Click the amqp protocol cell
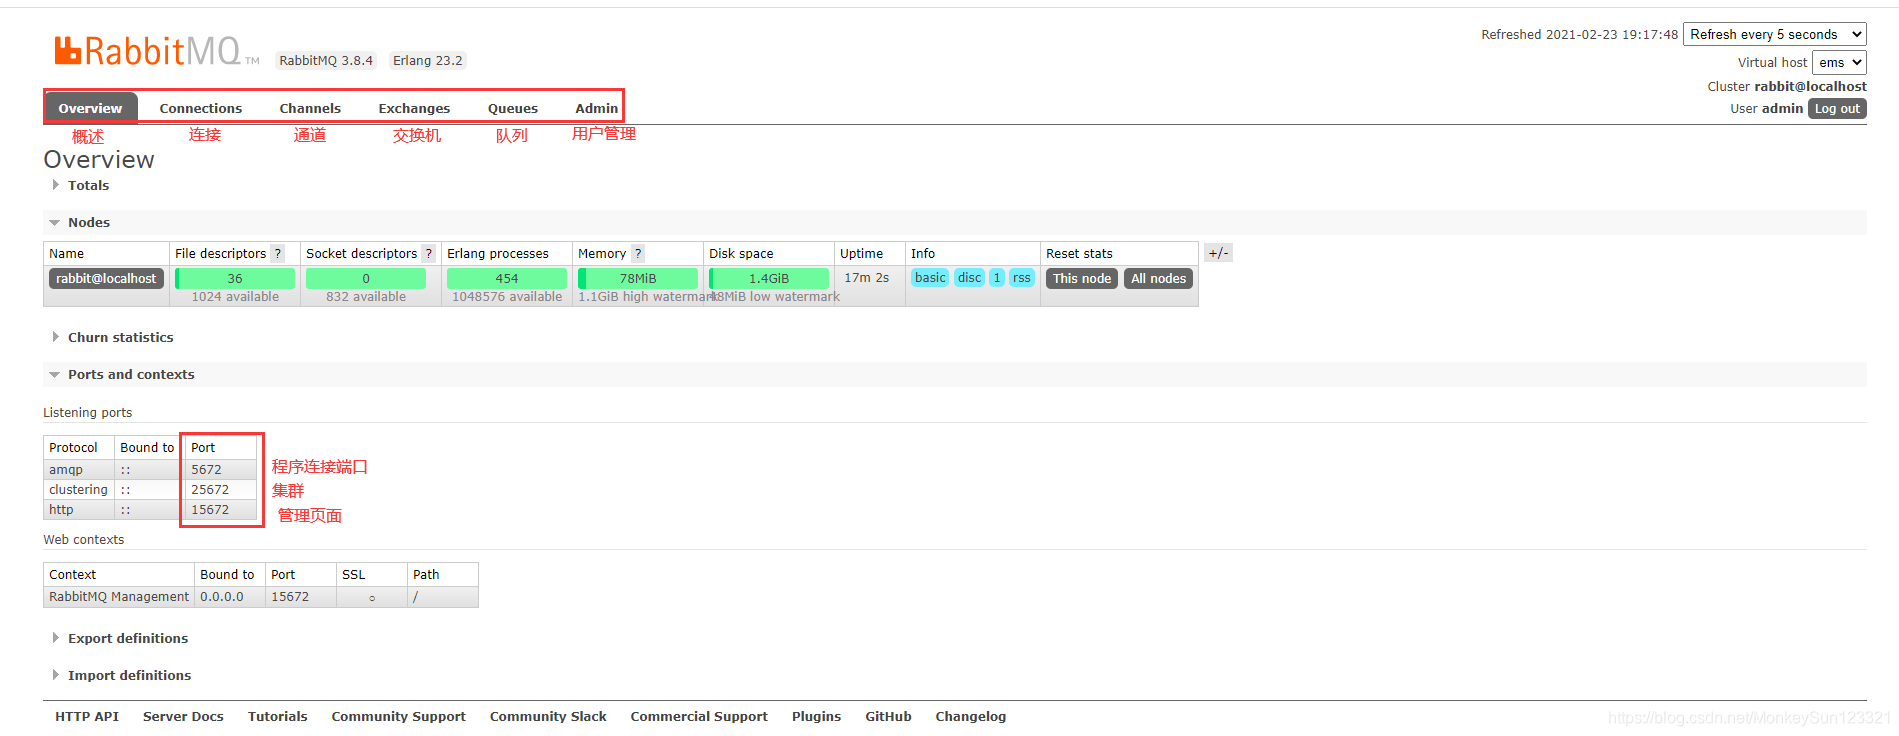1899x736 pixels. (79, 469)
